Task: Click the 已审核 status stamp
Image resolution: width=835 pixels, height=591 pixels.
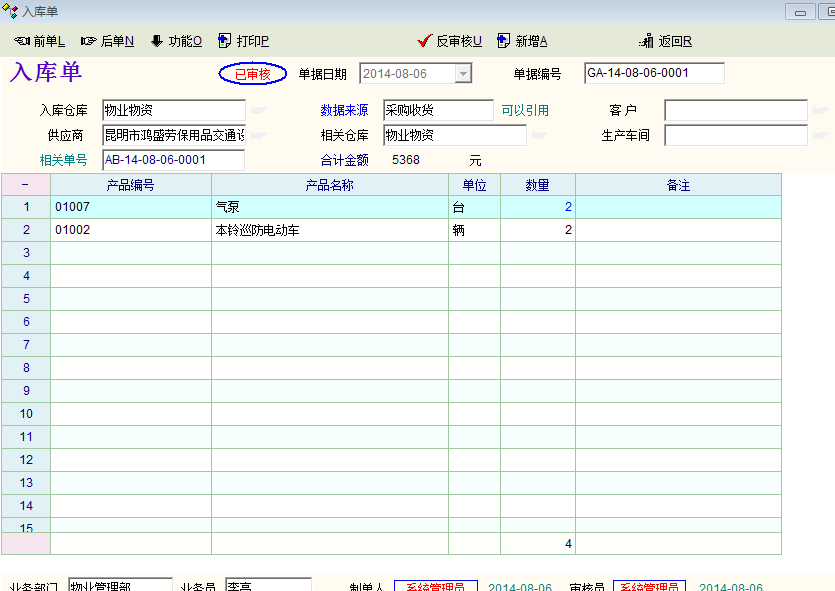Action: 252,74
